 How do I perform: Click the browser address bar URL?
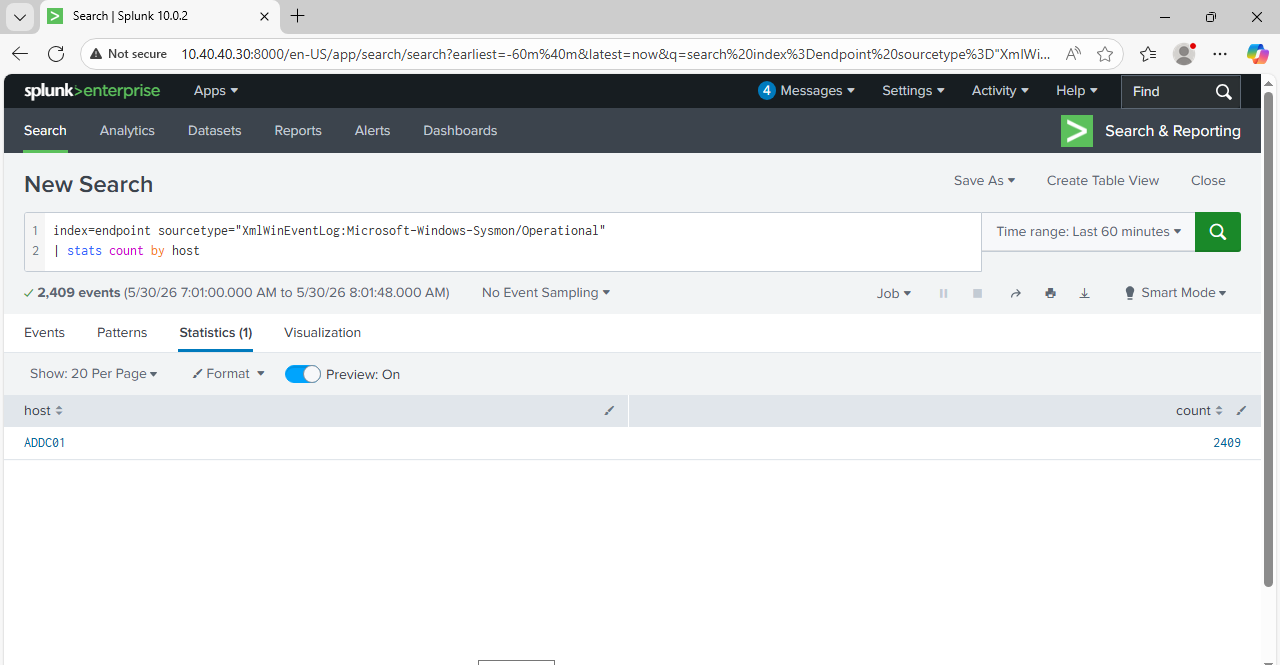(x=615, y=54)
